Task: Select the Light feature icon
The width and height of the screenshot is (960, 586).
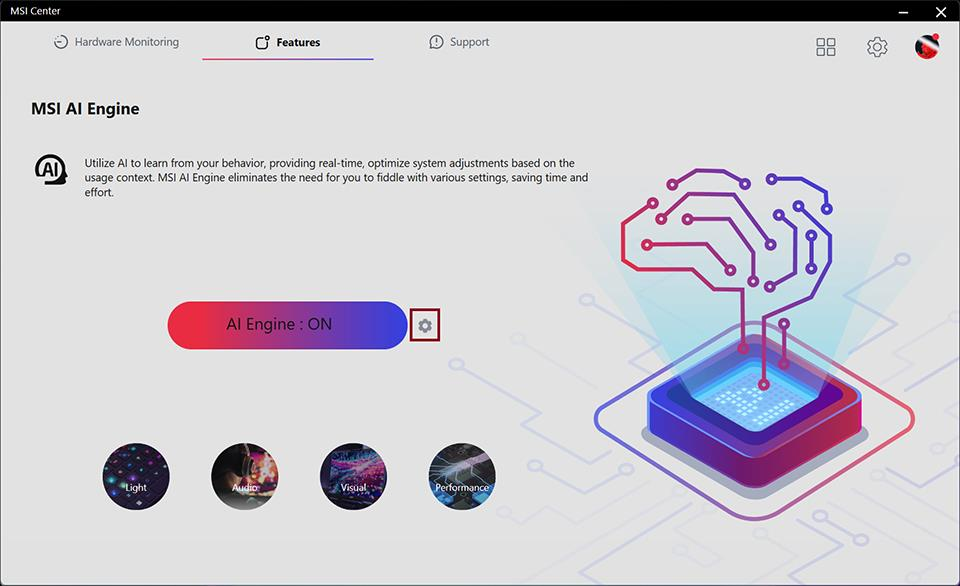Action: click(136, 476)
